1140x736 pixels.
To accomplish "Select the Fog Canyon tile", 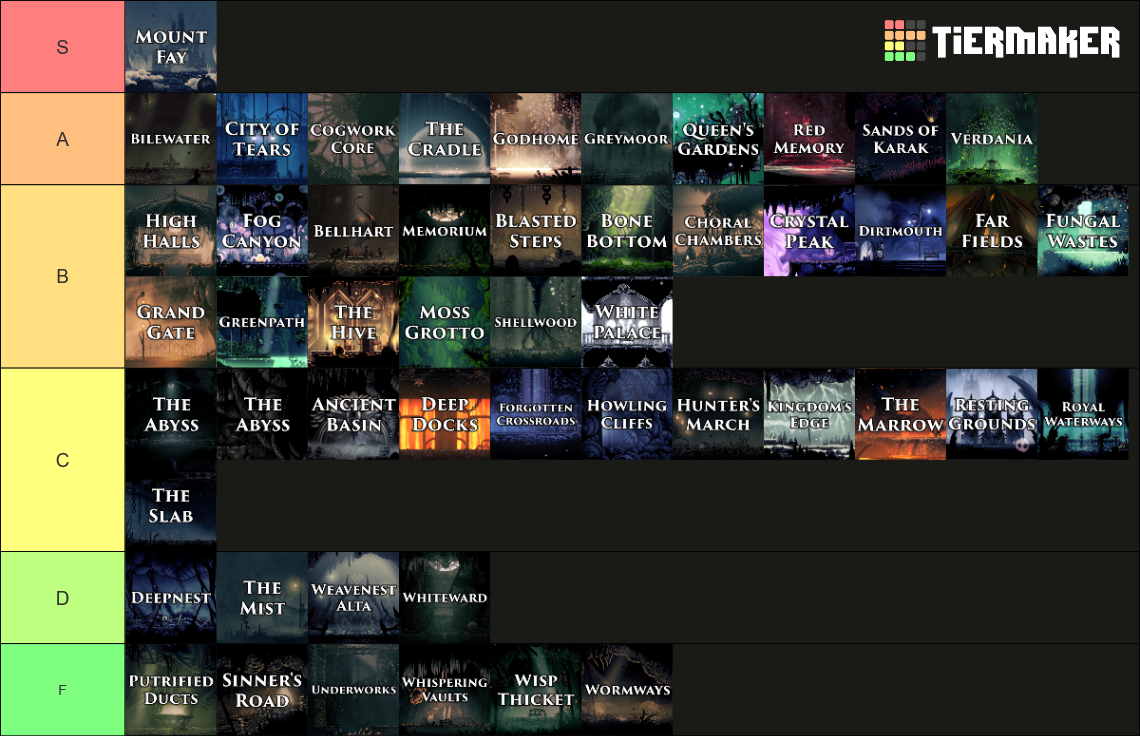I will 262,231.
